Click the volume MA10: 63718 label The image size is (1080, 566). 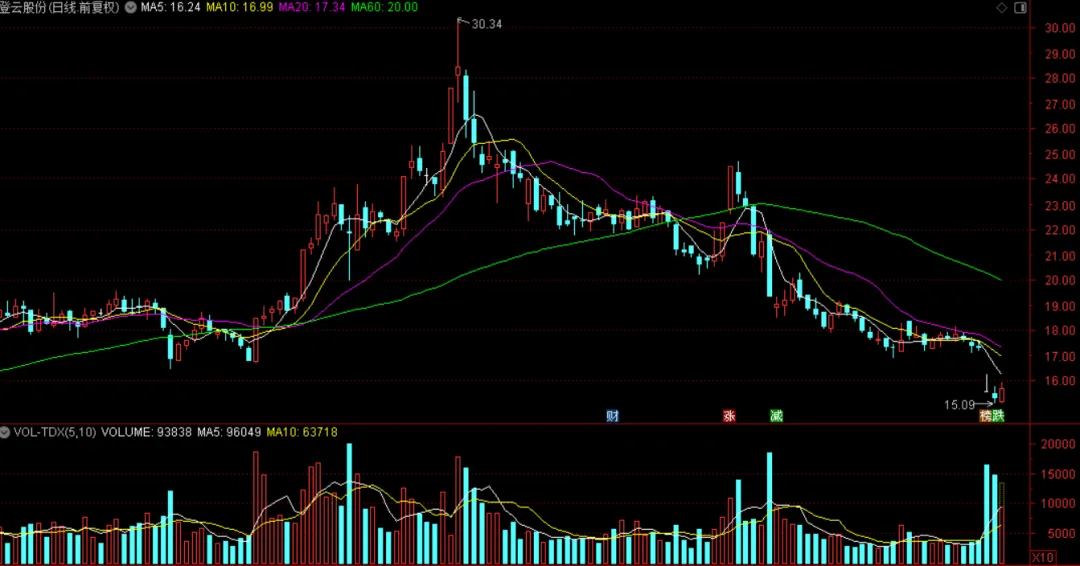click(302, 432)
